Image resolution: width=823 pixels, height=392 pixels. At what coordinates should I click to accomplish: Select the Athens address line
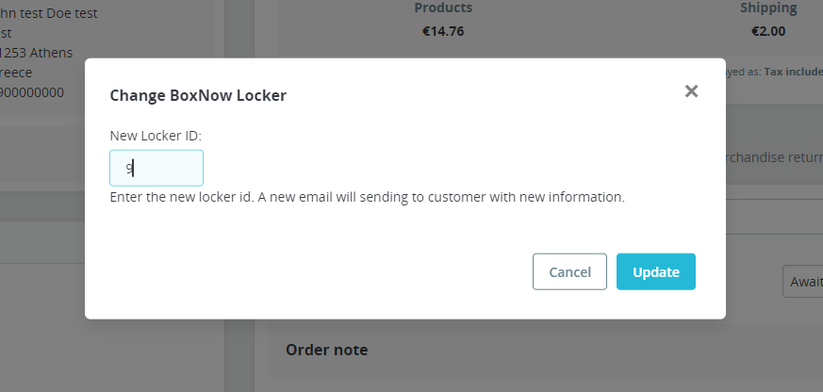tap(36, 53)
